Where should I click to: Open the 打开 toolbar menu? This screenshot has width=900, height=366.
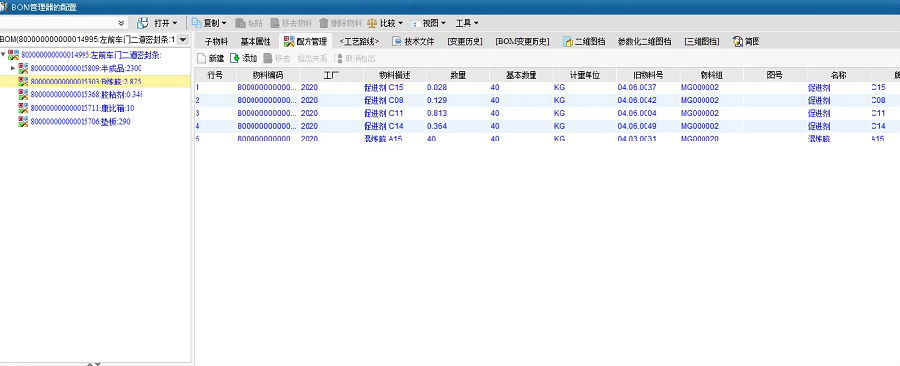[x=165, y=23]
